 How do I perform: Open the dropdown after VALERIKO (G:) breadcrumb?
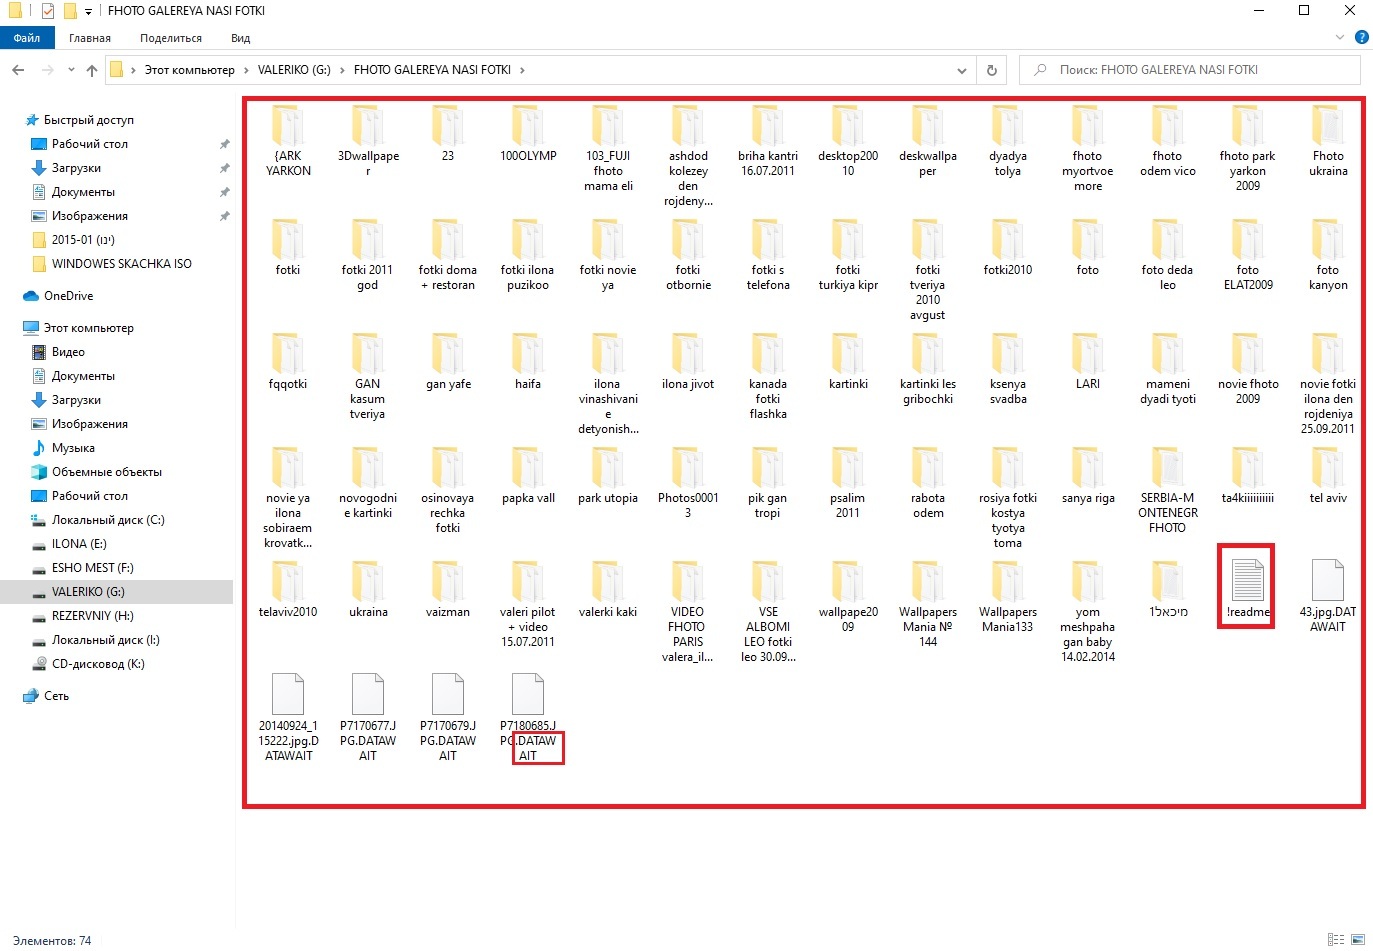tap(342, 70)
